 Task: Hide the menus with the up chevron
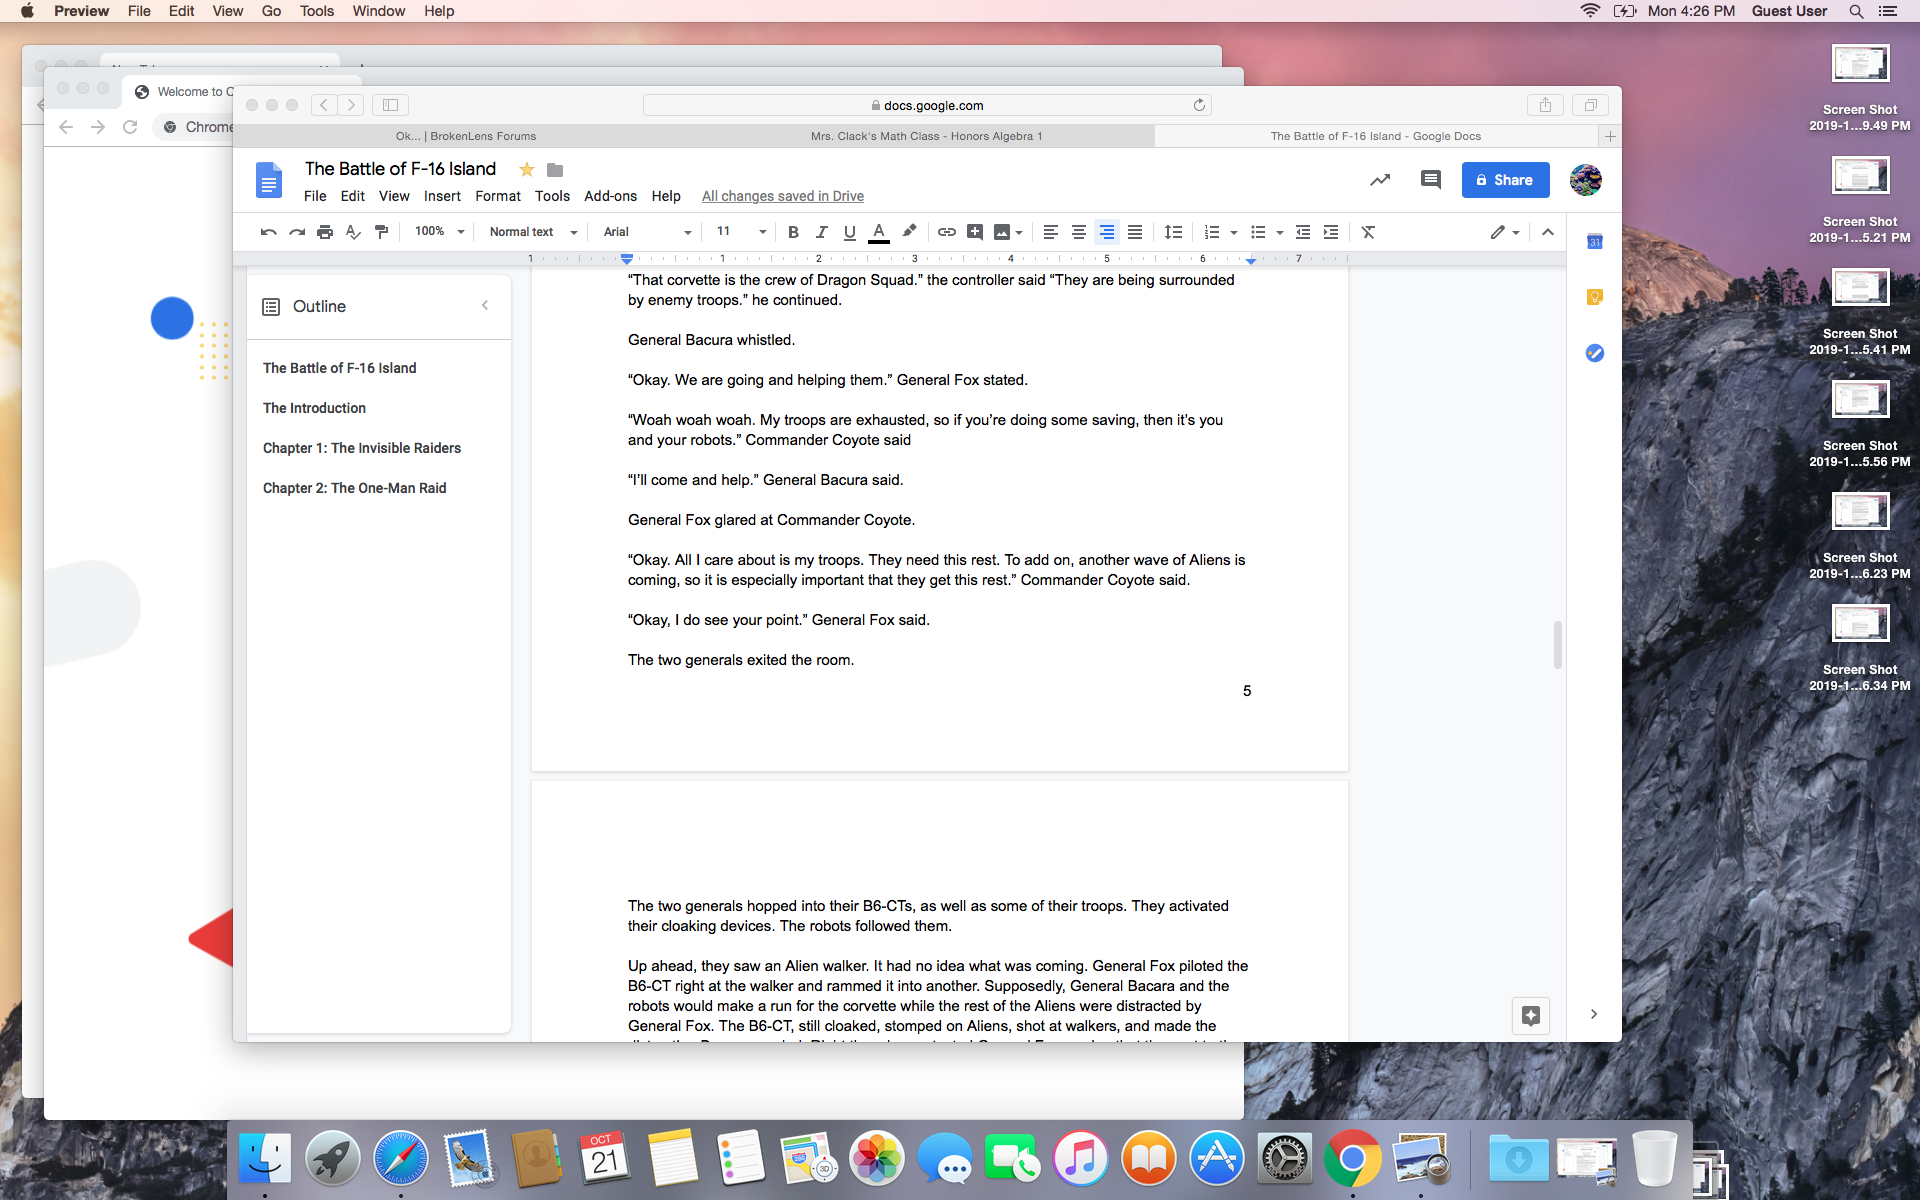(x=1547, y=232)
